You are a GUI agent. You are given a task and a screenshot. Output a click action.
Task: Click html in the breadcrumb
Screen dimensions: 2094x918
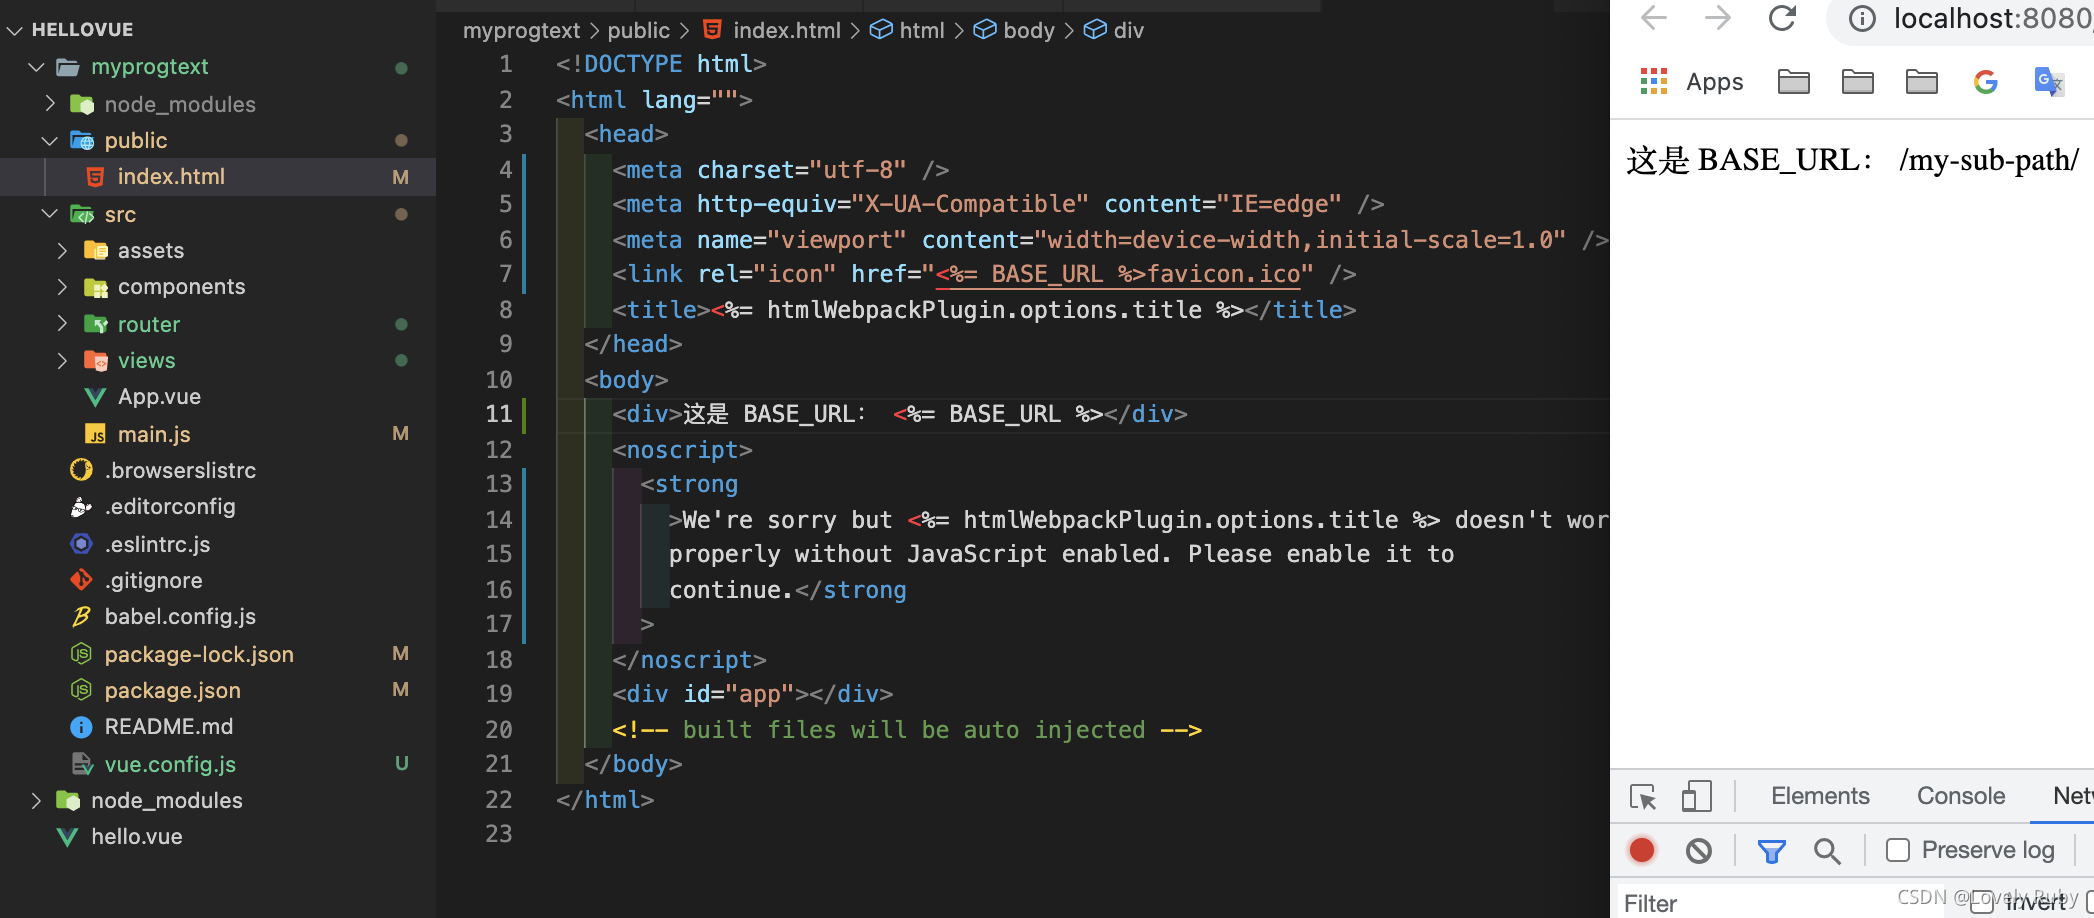(x=922, y=30)
